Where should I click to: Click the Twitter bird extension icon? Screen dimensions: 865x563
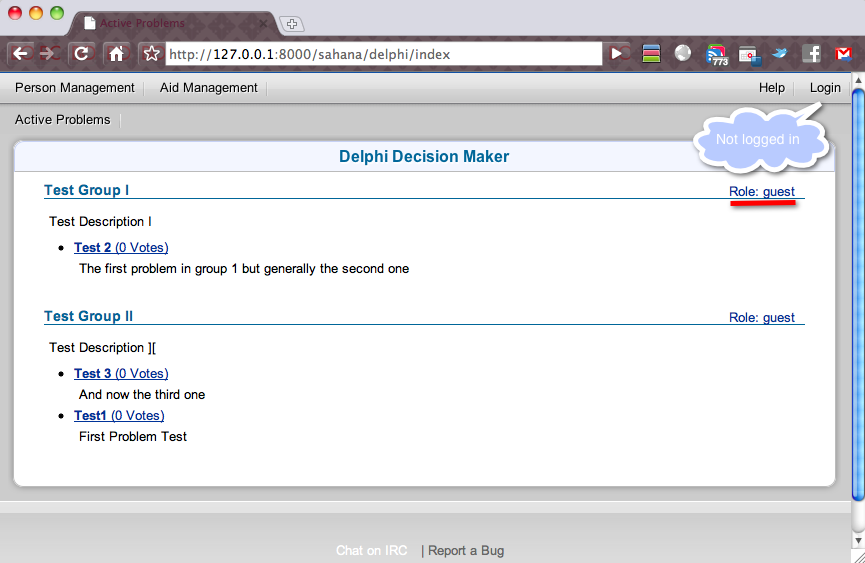pyautogui.click(x=779, y=54)
